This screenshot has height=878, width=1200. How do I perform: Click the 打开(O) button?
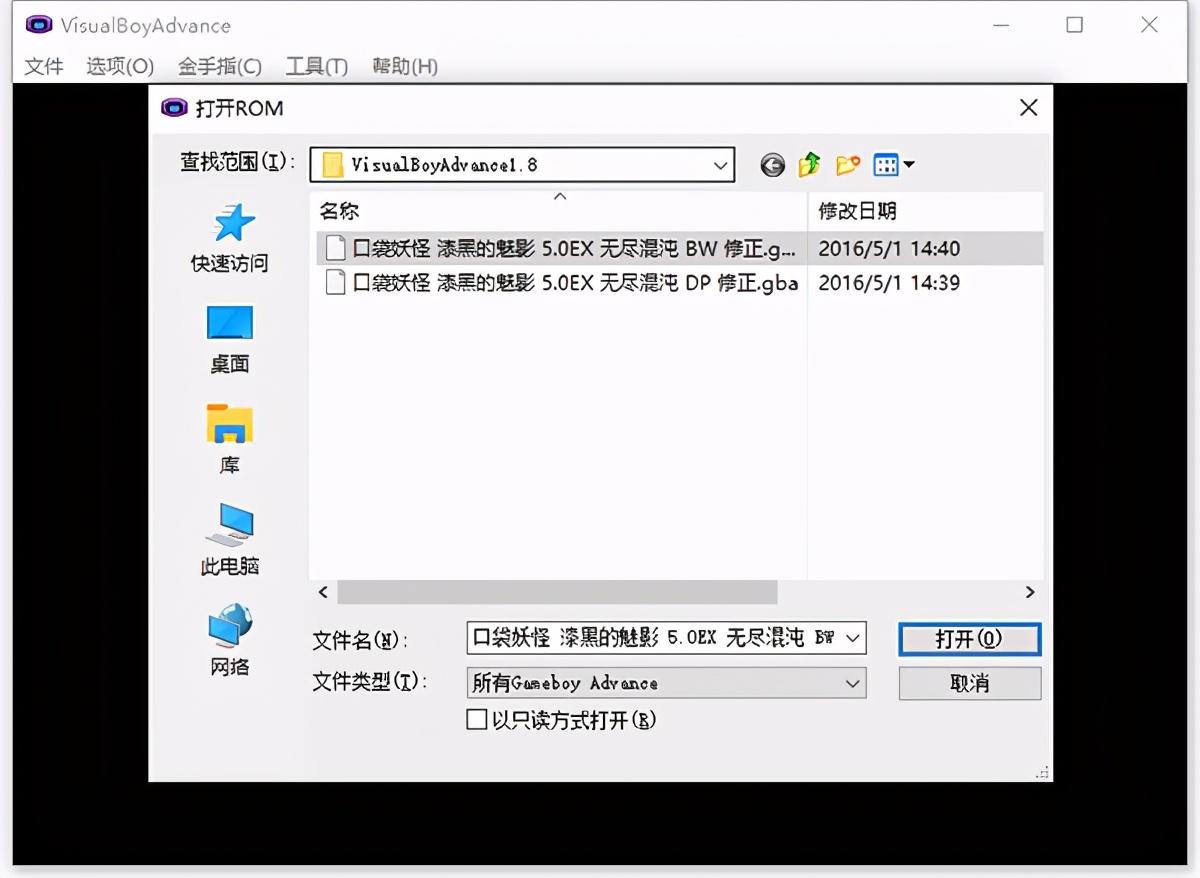(969, 639)
